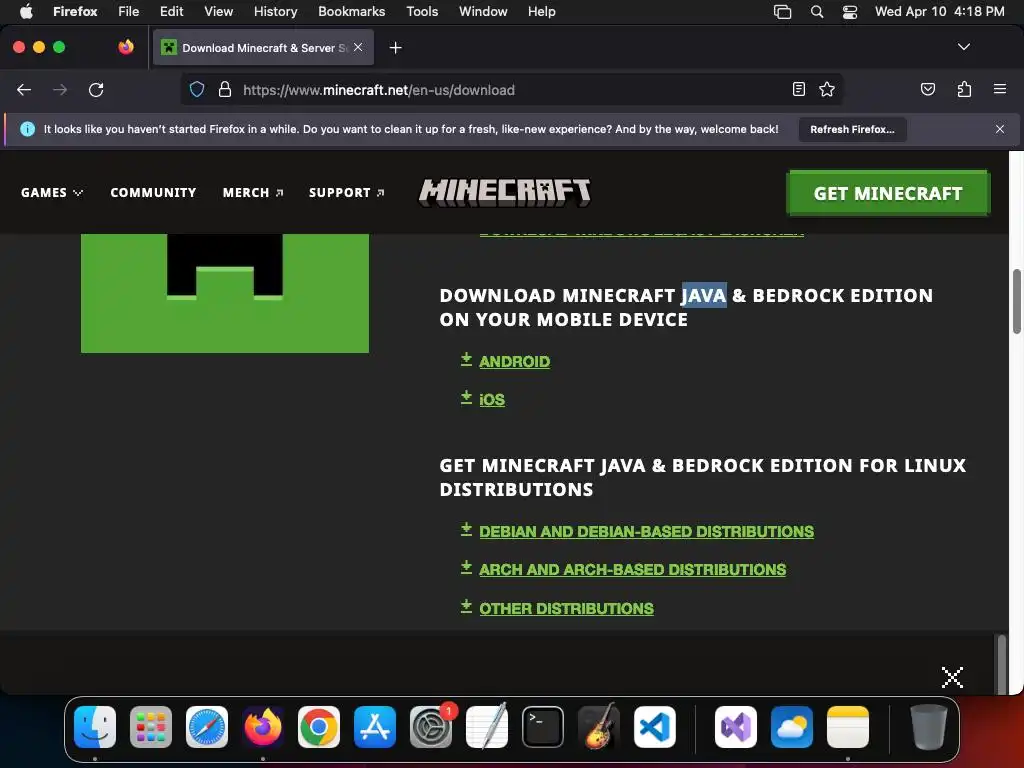Viewport: 1024px width, 768px height.
Task: List all tabs dropdown arrow
Action: (963, 47)
